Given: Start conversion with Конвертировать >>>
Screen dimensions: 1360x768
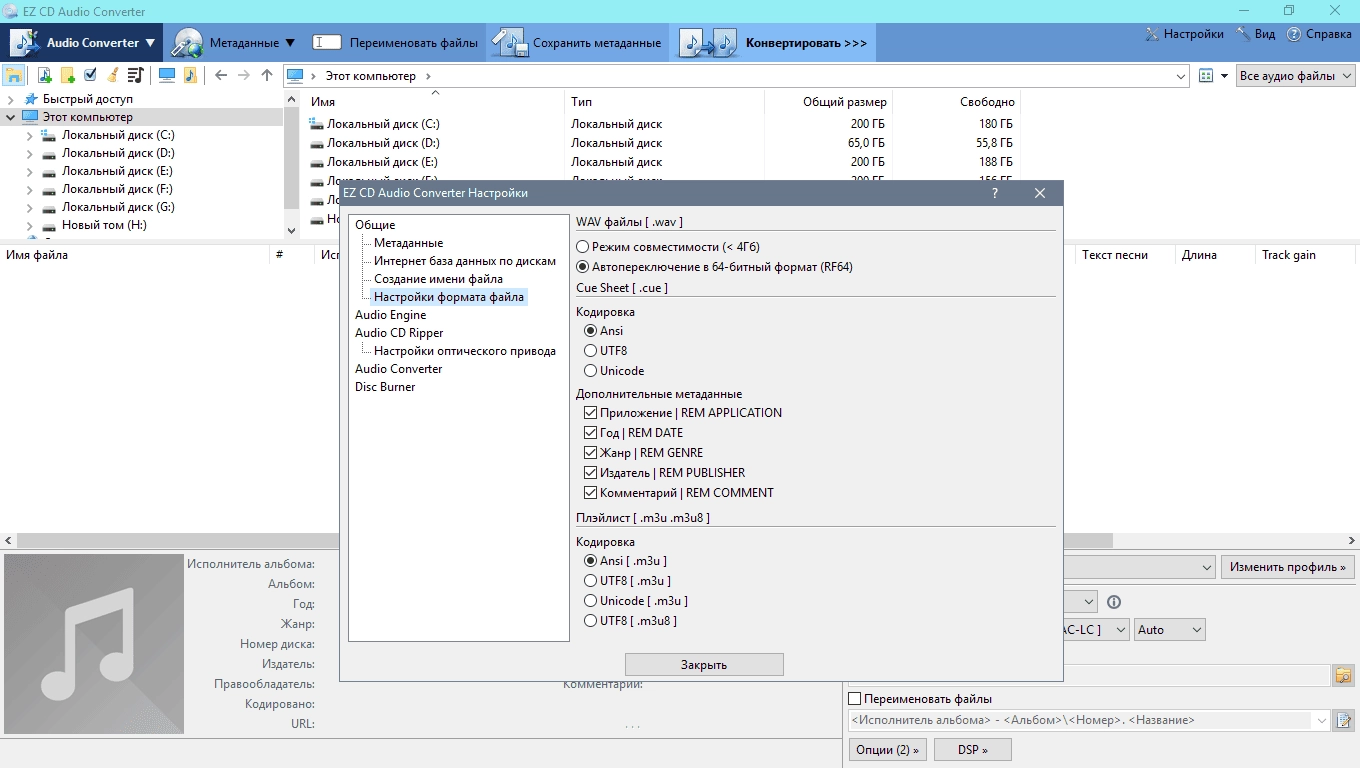Looking at the screenshot, I should 774,43.
